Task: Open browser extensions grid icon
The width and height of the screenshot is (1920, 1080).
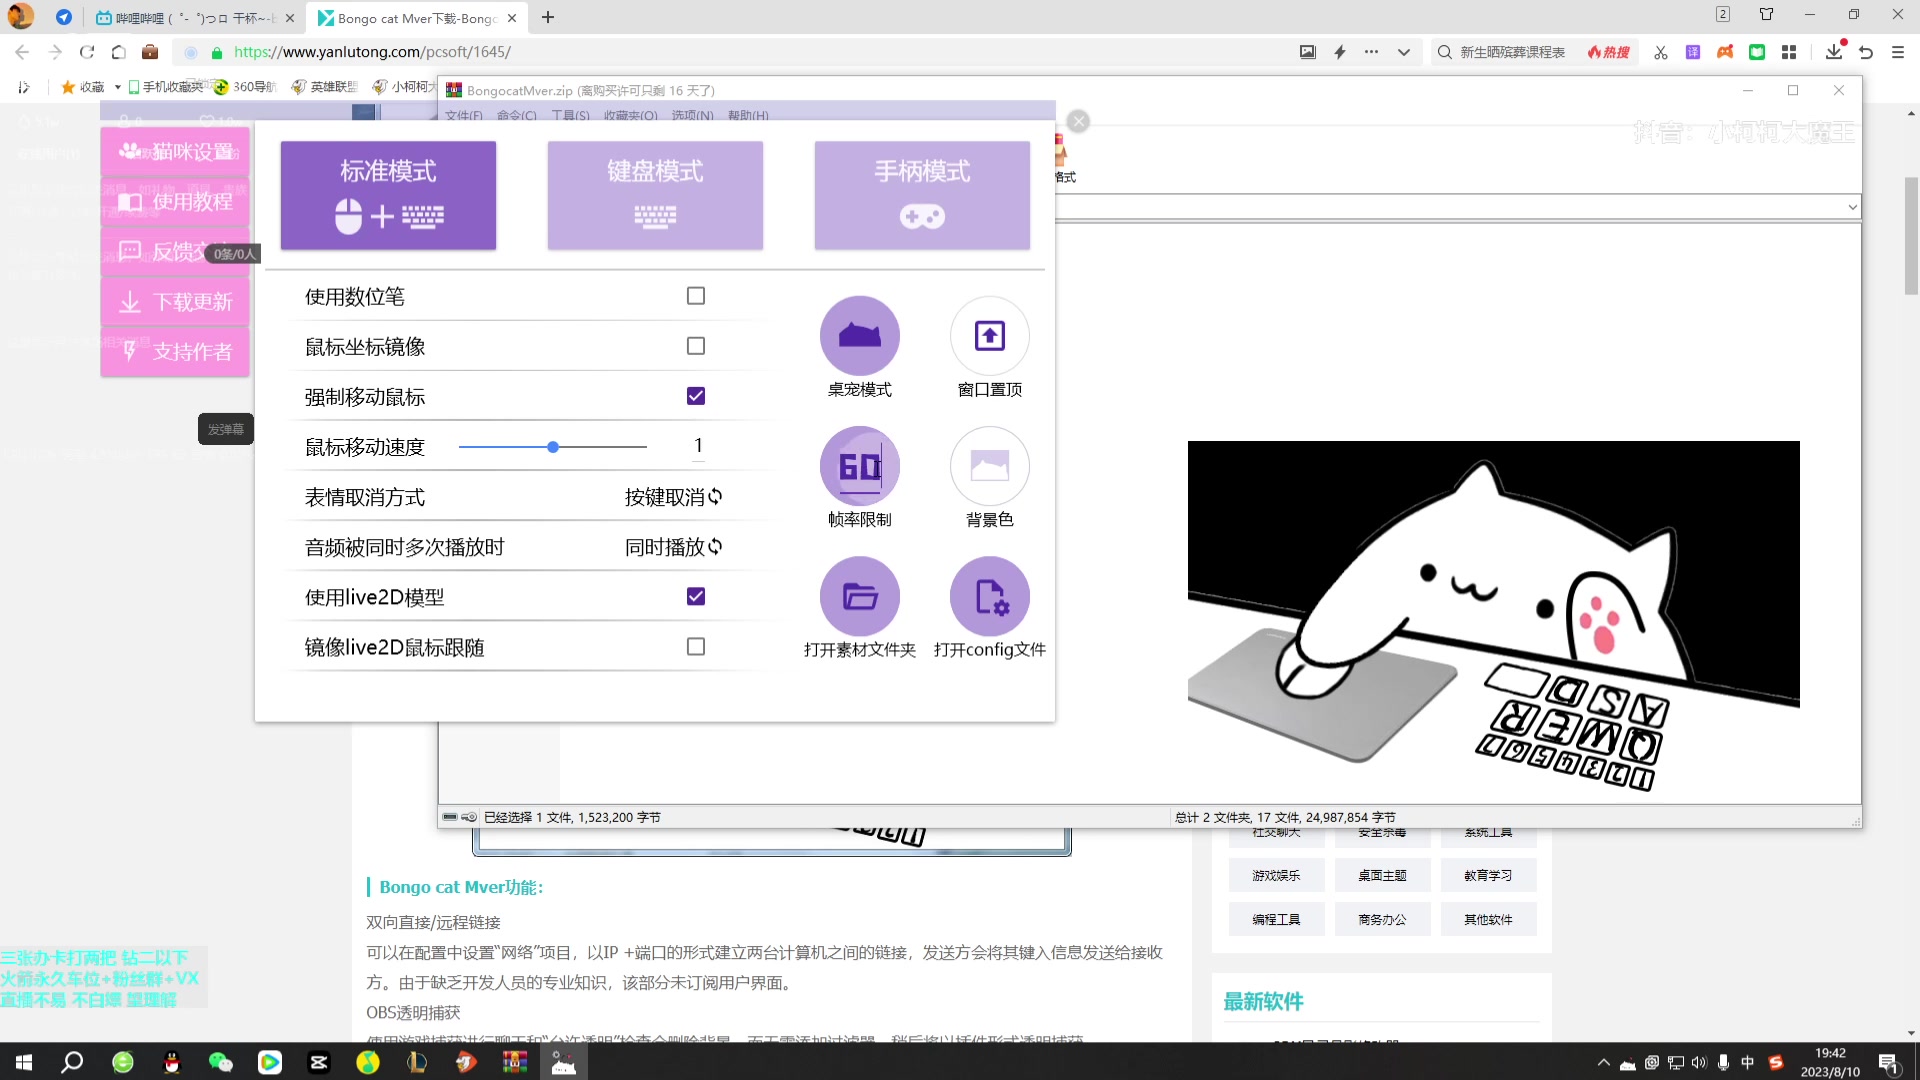Action: pos(1789,52)
